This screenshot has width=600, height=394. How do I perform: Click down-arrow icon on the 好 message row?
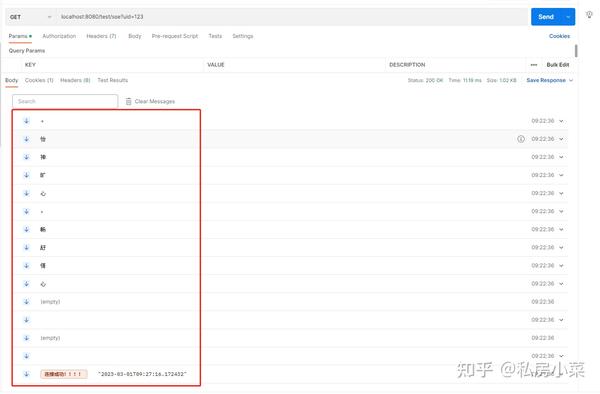tap(26, 247)
